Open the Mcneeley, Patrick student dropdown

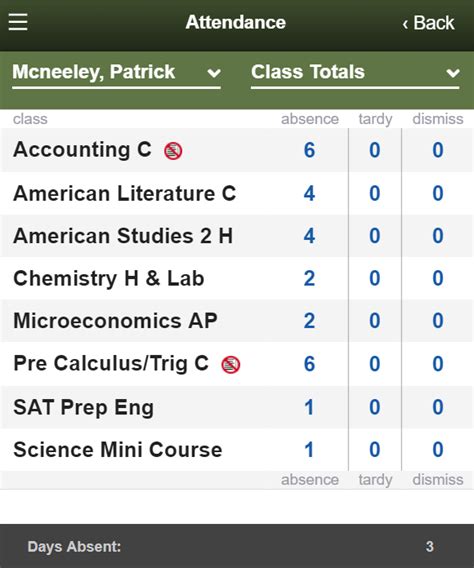(116, 74)
